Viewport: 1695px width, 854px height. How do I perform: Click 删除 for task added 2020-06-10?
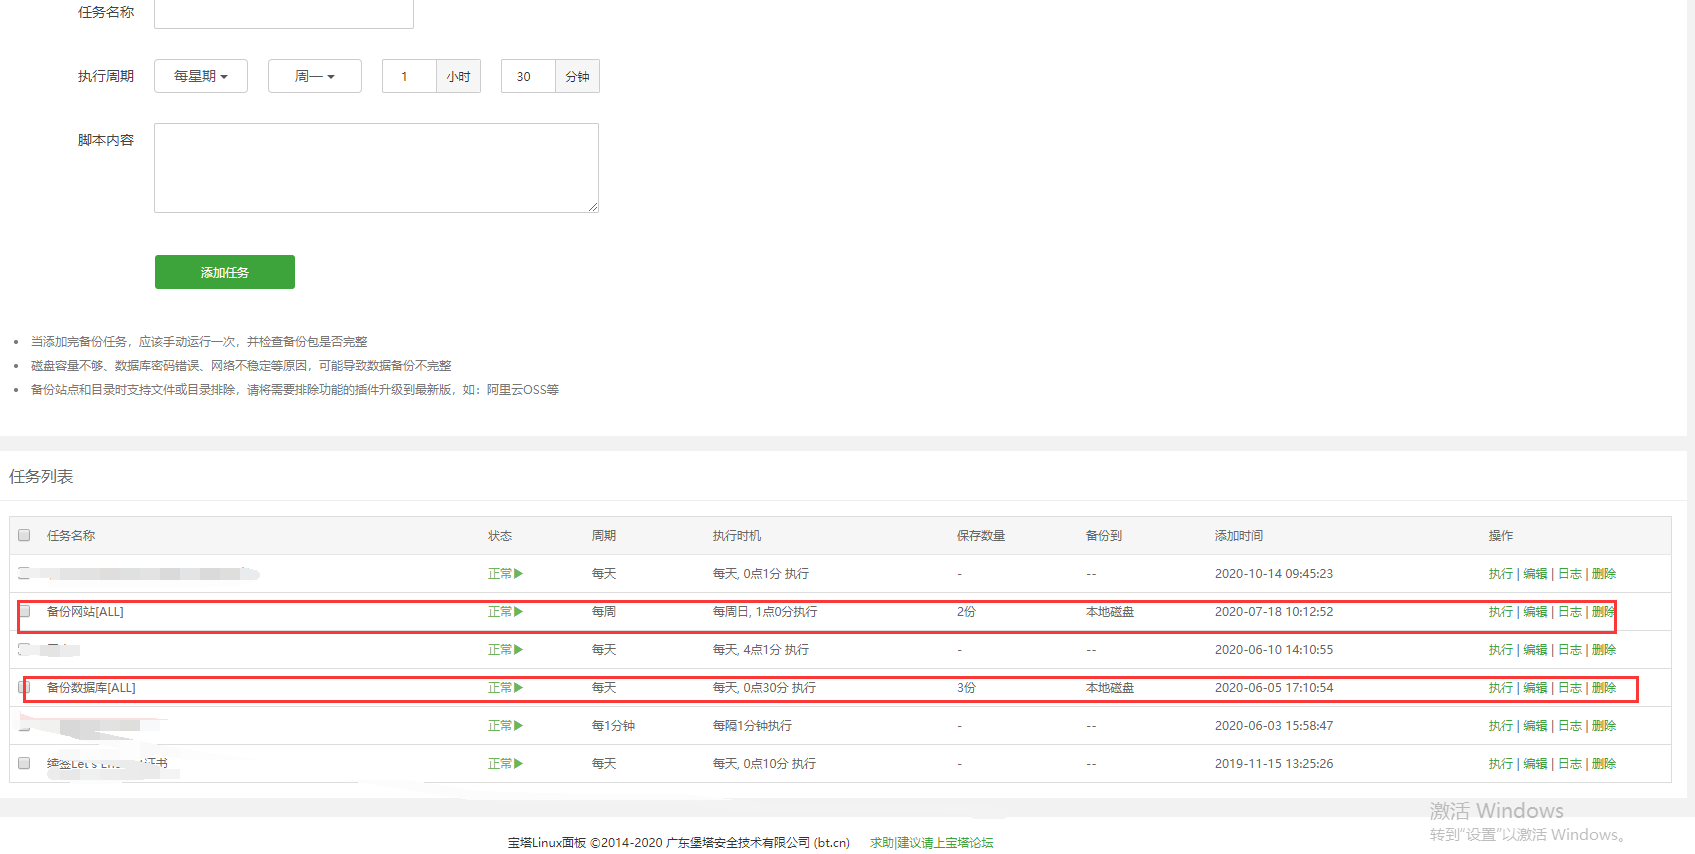(x=1604, y=650)
